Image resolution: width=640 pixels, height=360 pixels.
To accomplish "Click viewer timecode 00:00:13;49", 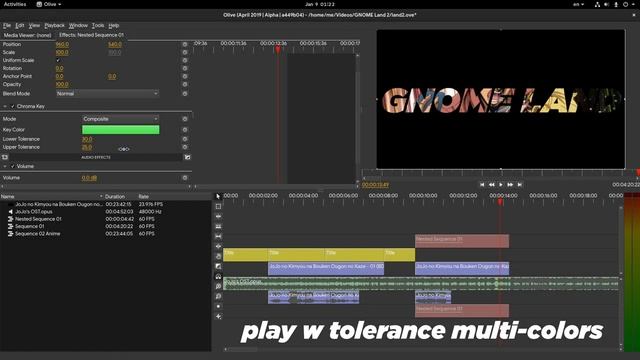I will tap(375, 185).
